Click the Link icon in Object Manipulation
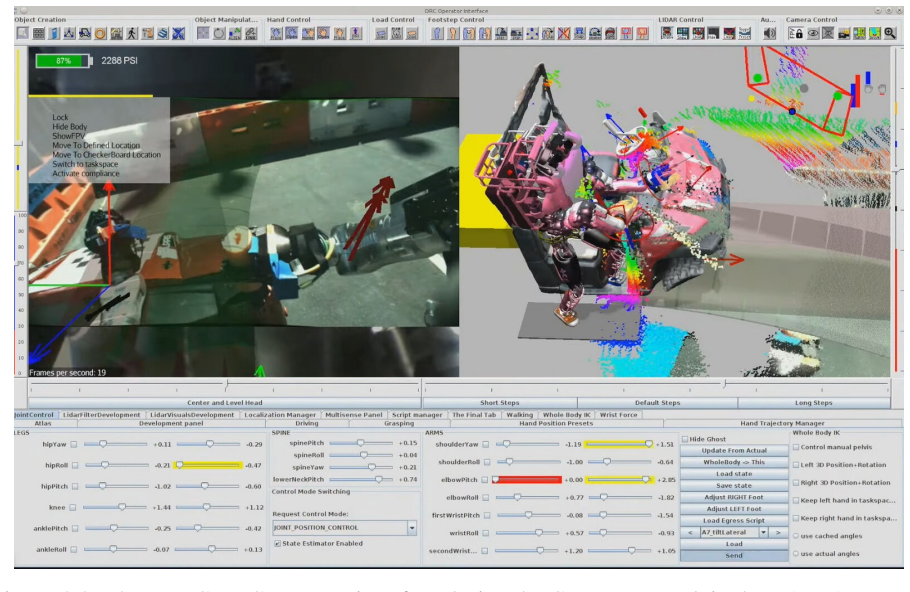The image size is (910, 592). tap(251, 33)
